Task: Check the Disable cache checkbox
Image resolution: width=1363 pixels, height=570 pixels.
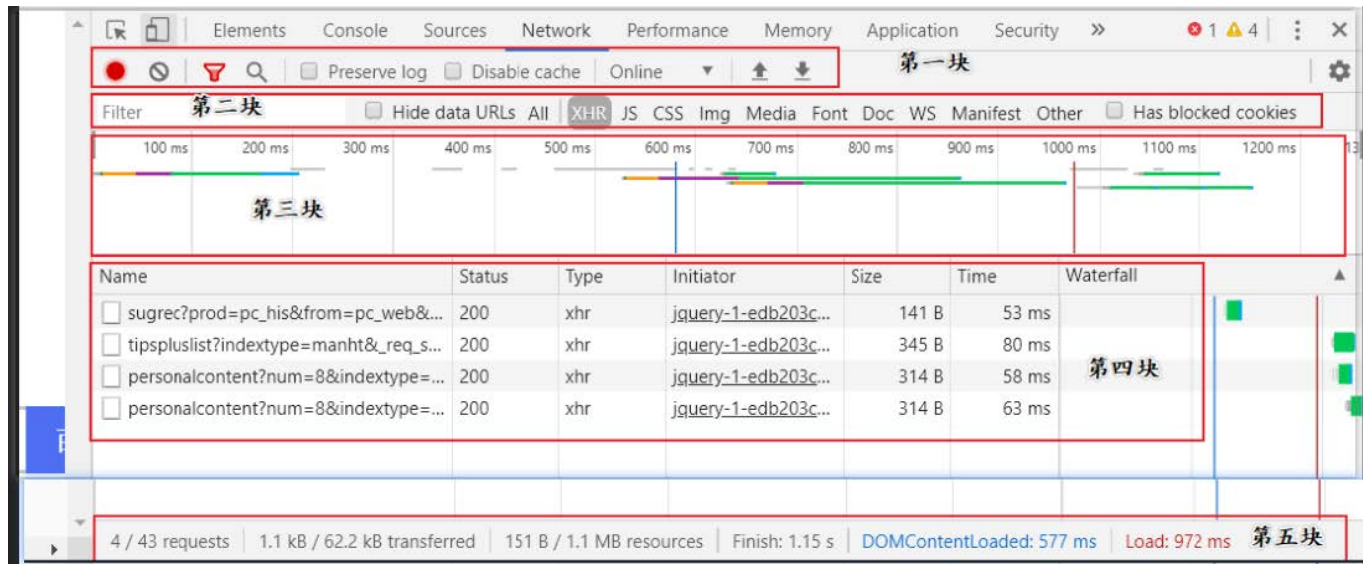Action: click(453, 71)
